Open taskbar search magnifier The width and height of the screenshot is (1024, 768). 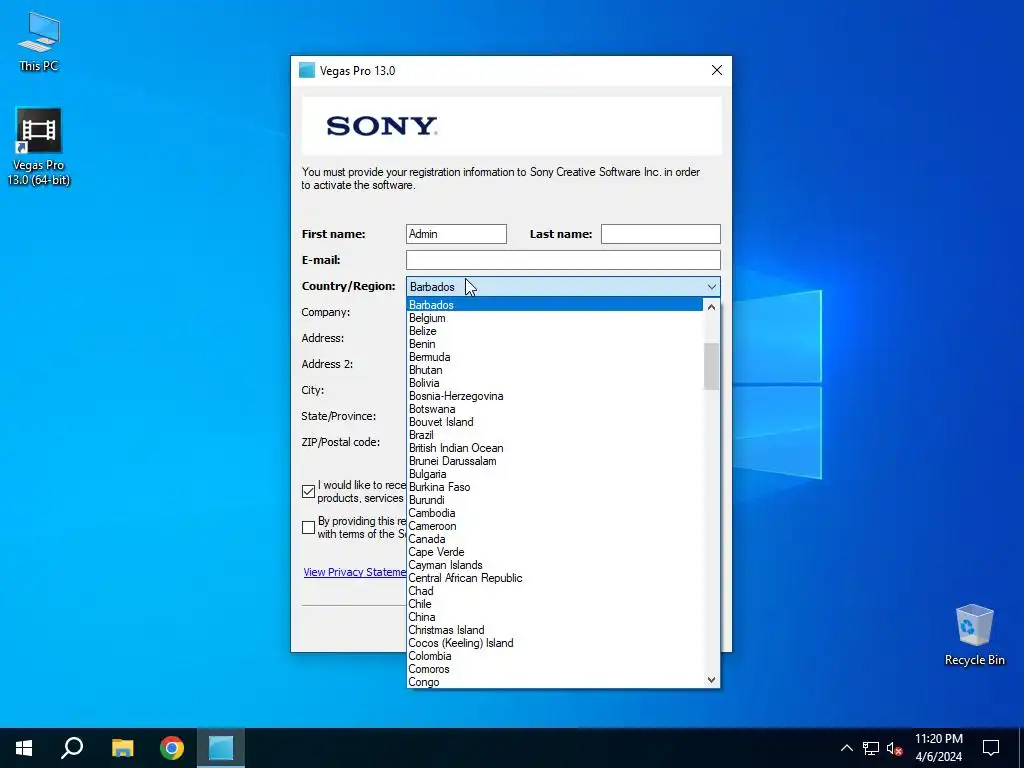point(72,748)
